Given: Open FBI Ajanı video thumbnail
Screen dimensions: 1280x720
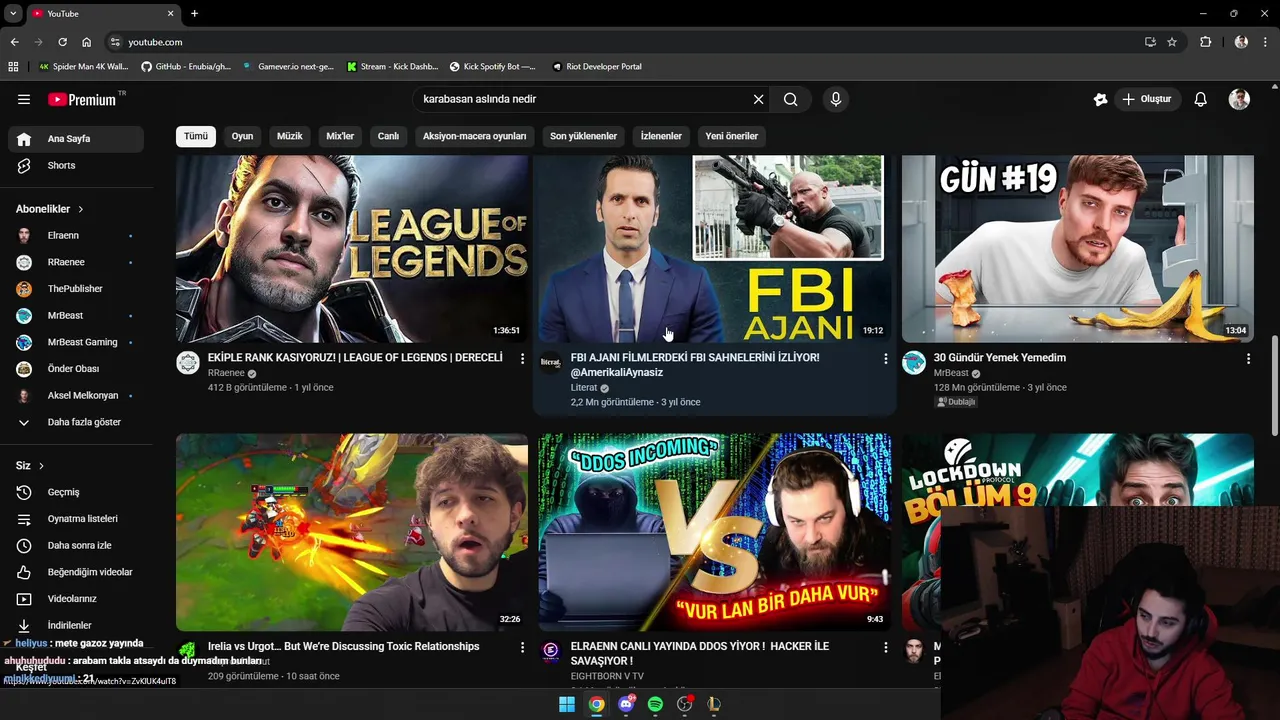Looking at the screenshot, I should (x=714, y=249).
